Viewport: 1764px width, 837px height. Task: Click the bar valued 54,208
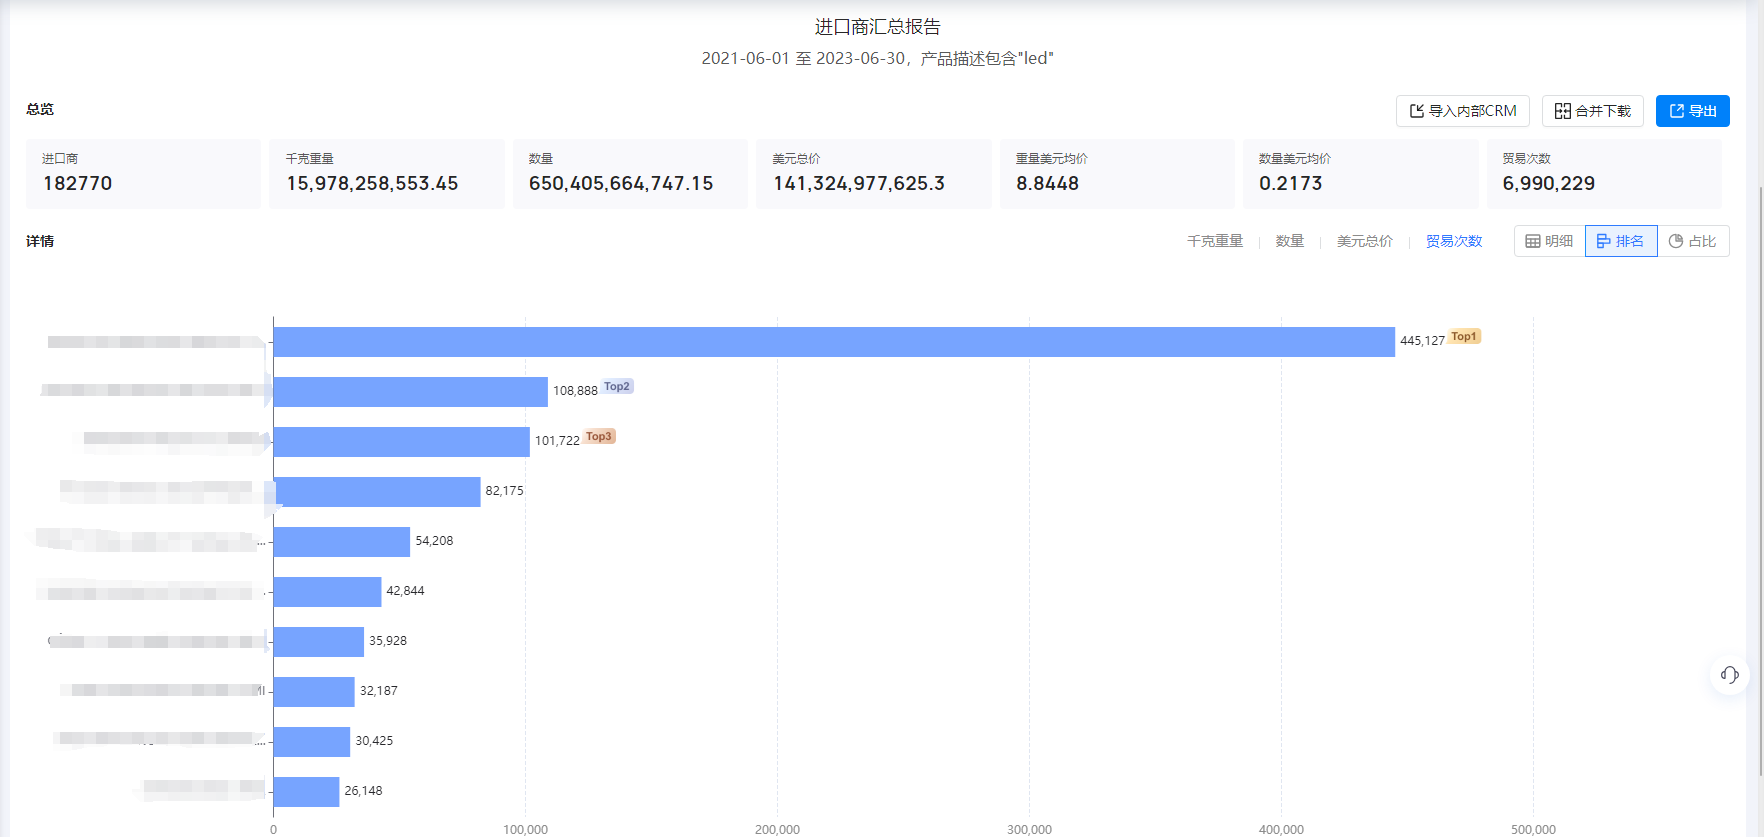341,542
